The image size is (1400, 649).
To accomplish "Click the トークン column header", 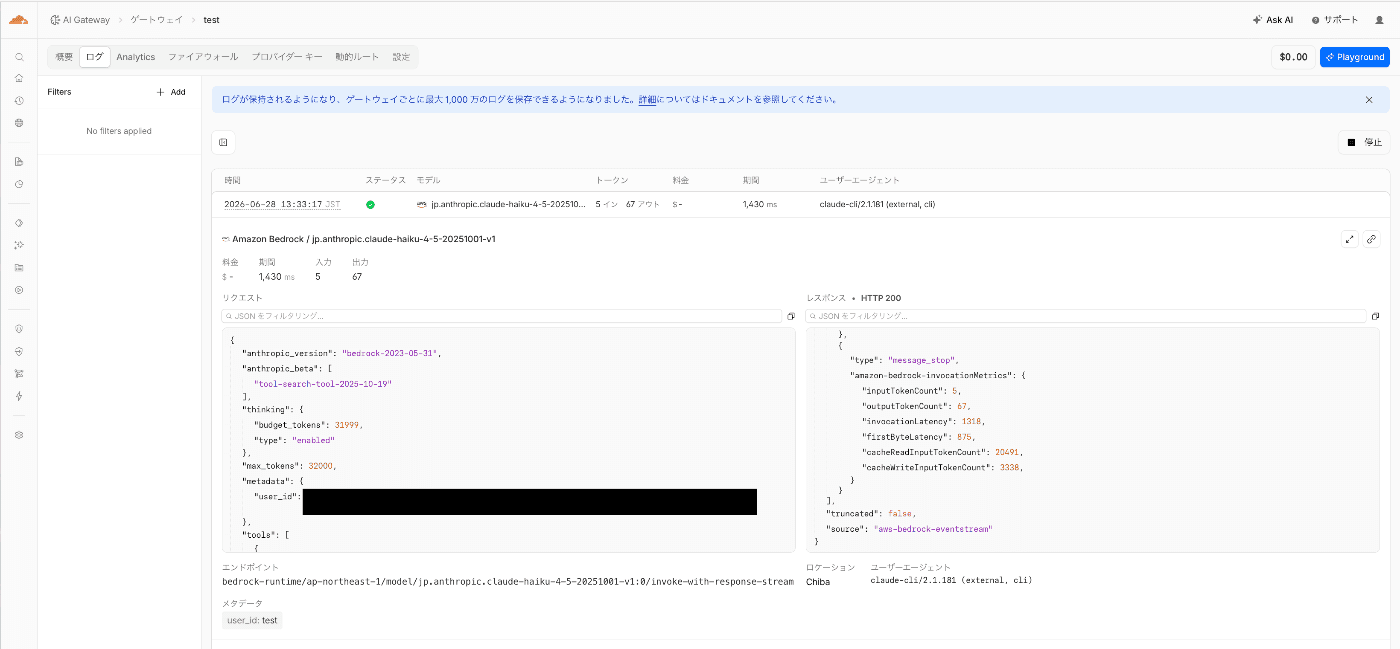I will point(612,180).
